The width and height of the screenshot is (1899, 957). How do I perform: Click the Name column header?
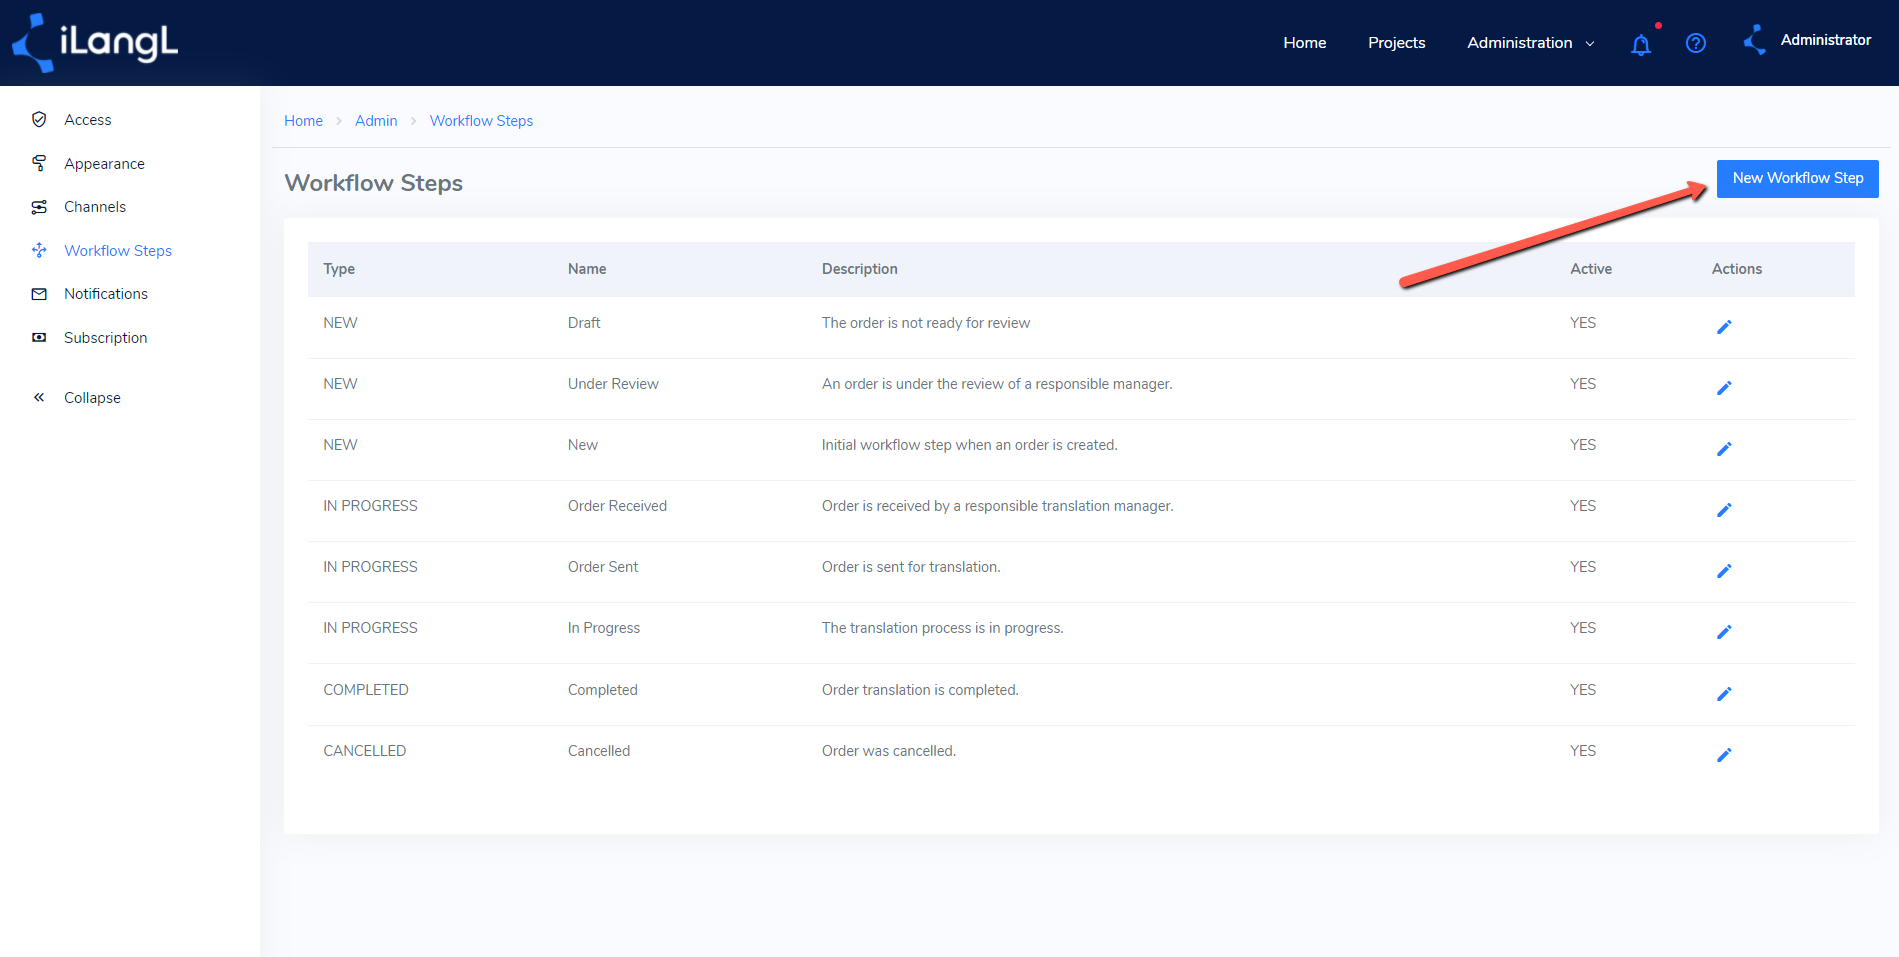pos(587,269)
